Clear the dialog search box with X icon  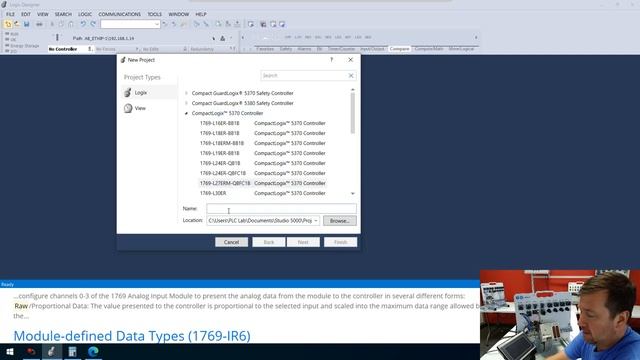(351, 76)
